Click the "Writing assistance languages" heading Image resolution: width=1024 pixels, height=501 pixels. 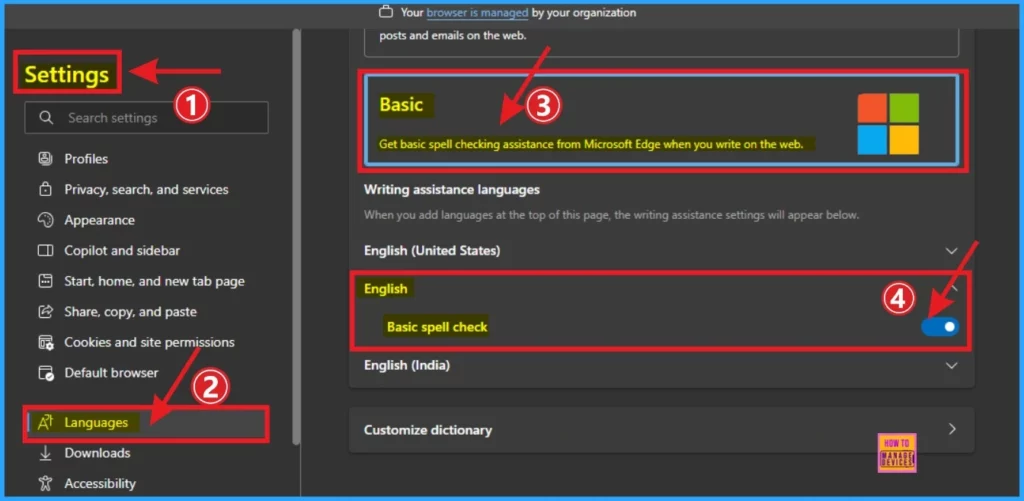452,190
